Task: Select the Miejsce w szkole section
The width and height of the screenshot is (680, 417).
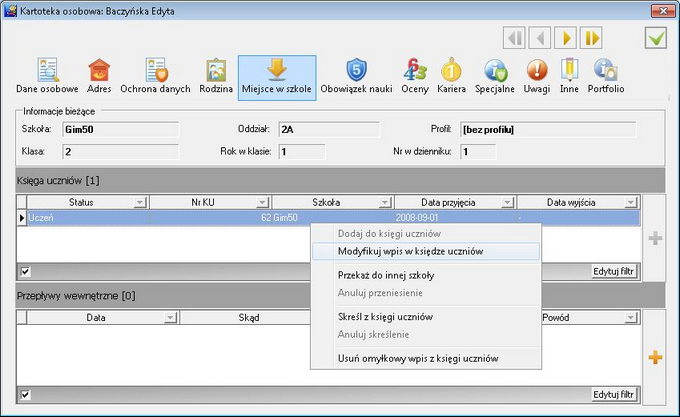Action: click(277, 78)
